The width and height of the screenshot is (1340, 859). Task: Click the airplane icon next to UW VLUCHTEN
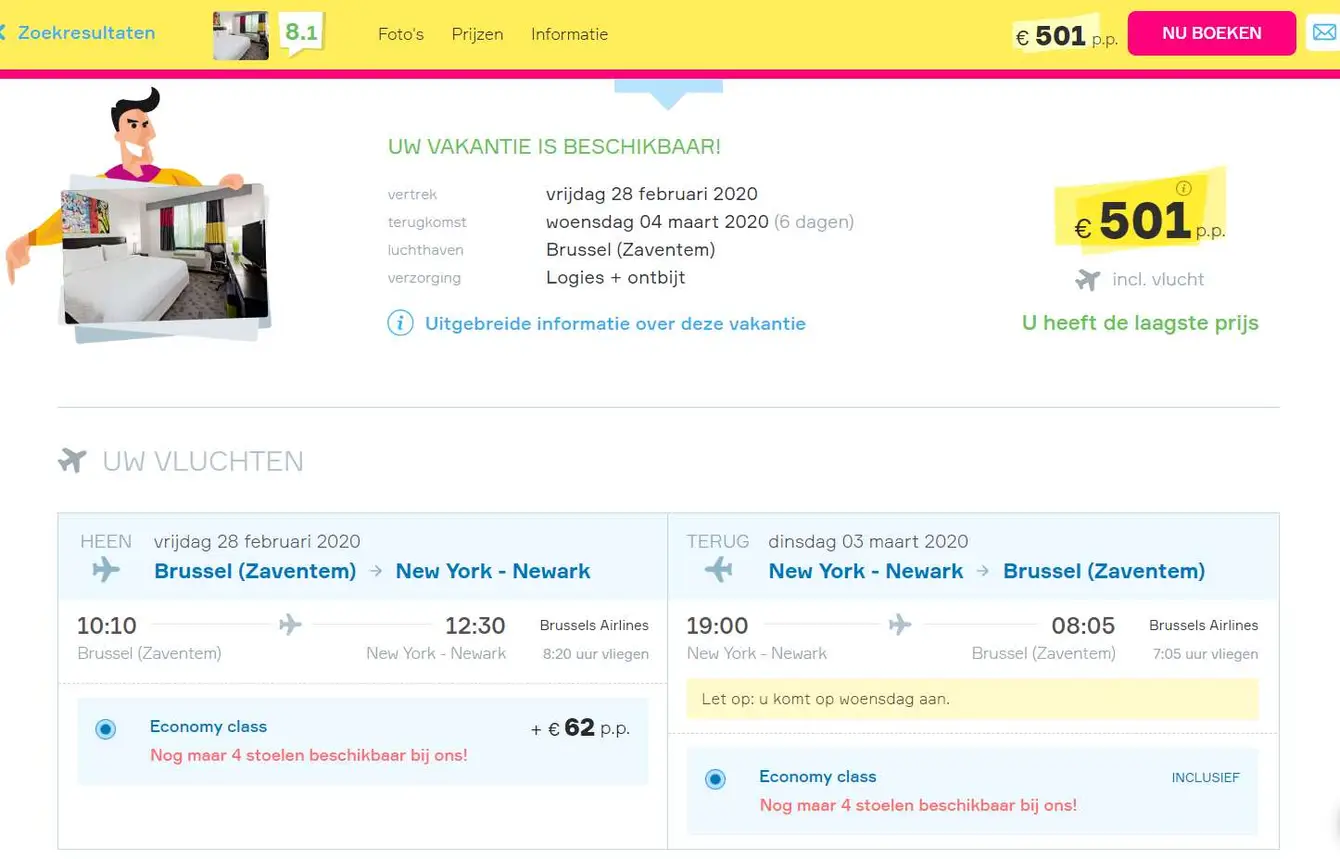(x=72, y=461)
